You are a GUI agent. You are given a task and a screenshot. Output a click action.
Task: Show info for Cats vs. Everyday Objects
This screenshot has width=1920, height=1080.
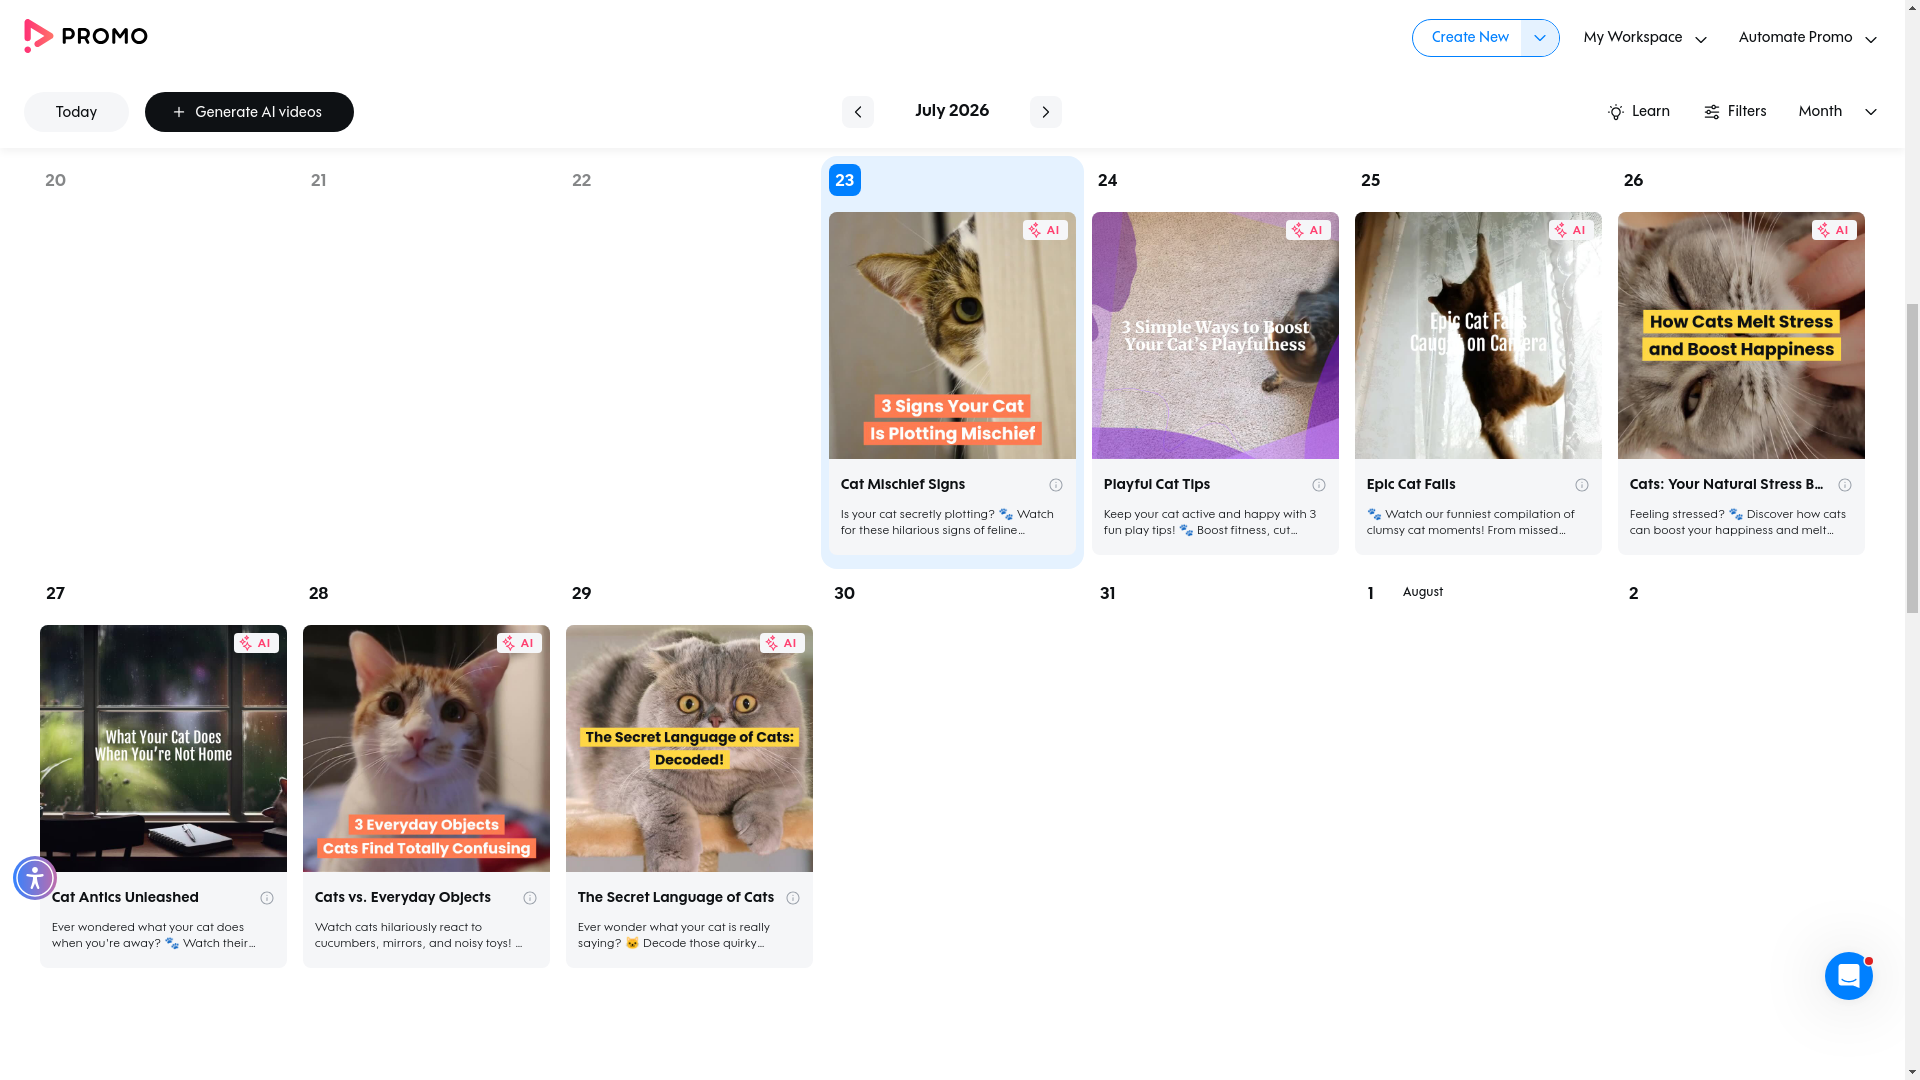tap(529, 898)
